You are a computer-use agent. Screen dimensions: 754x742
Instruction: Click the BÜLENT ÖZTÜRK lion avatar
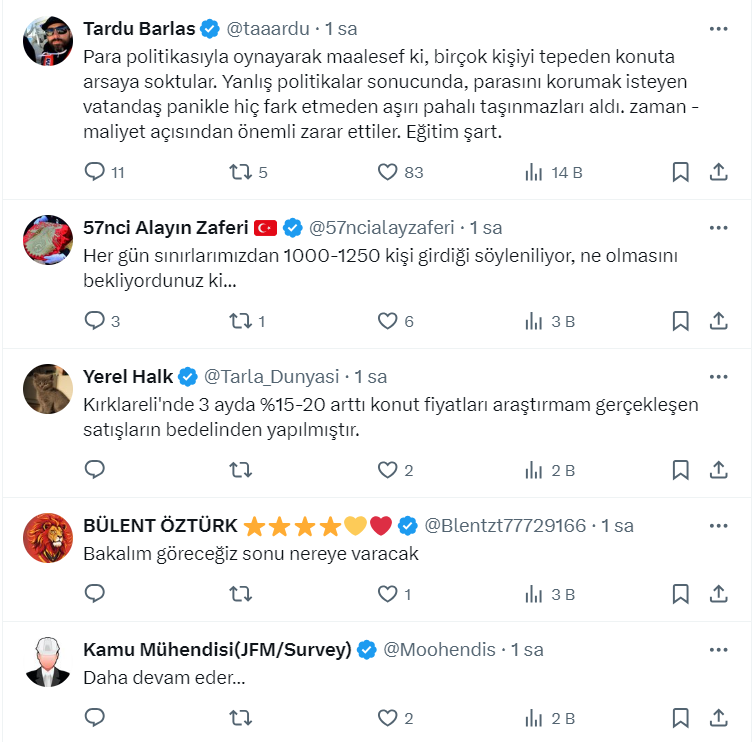coord(48,537)
